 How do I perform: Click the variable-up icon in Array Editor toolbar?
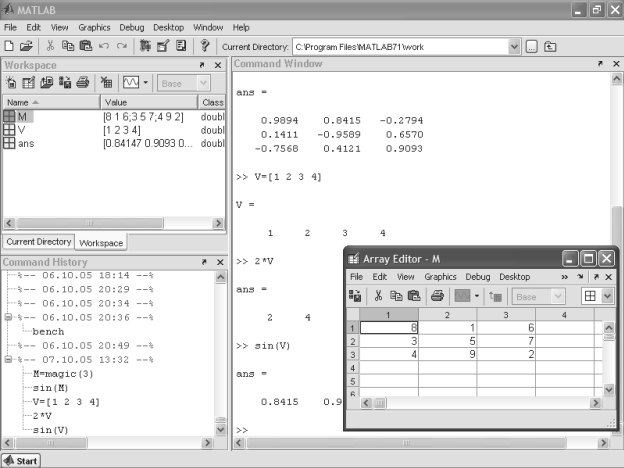pyautogui.click(x=495, y=296)
